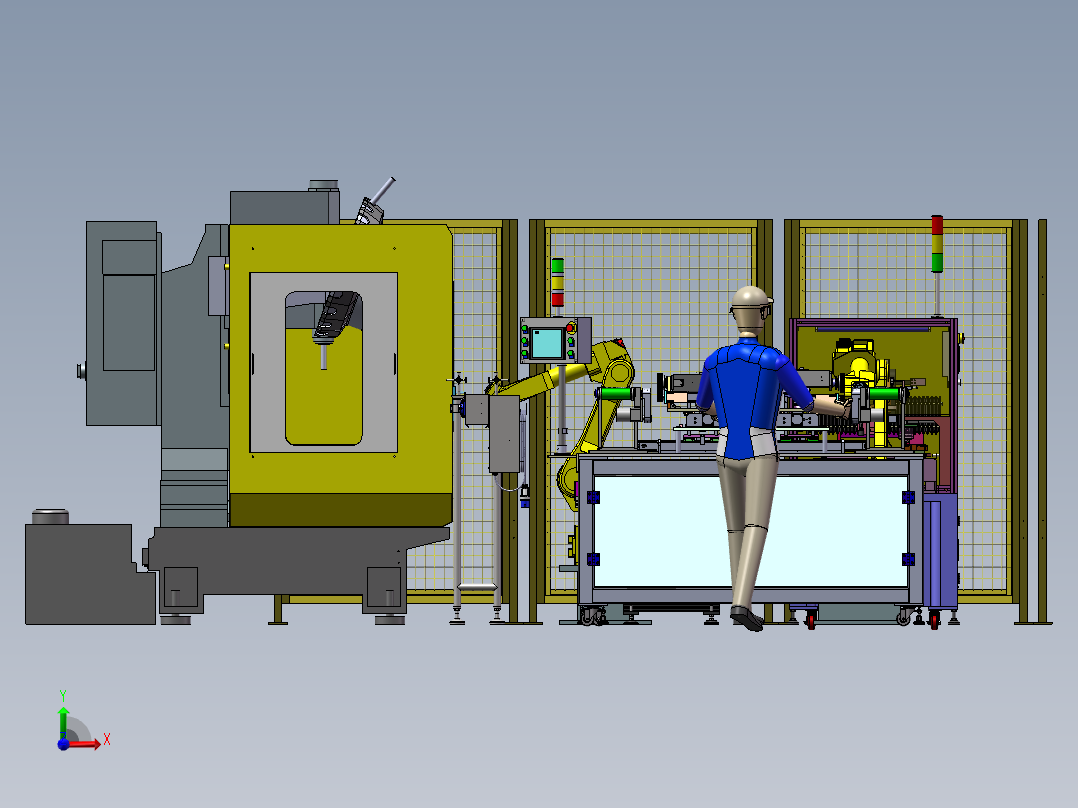
Task: Select the stack light tower above the HMI panel
Action: [x=558, y=283]
